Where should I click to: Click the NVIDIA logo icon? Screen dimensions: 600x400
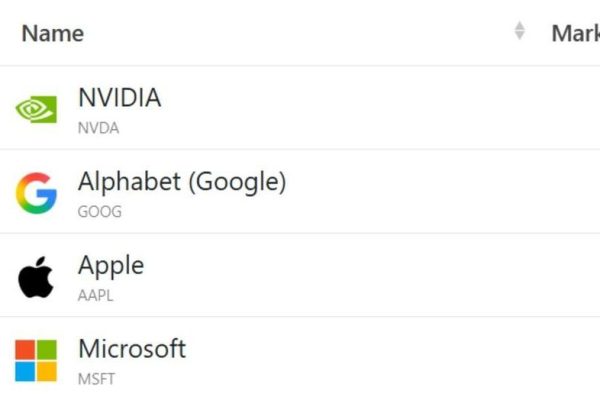[x=36, y=109]
